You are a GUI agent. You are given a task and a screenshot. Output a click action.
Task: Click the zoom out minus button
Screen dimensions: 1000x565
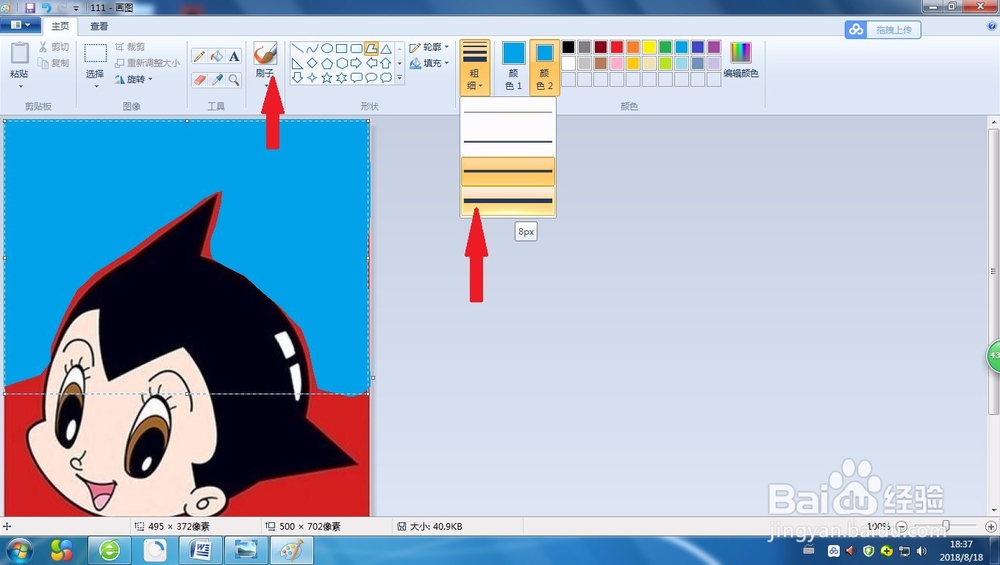[901, 527]
